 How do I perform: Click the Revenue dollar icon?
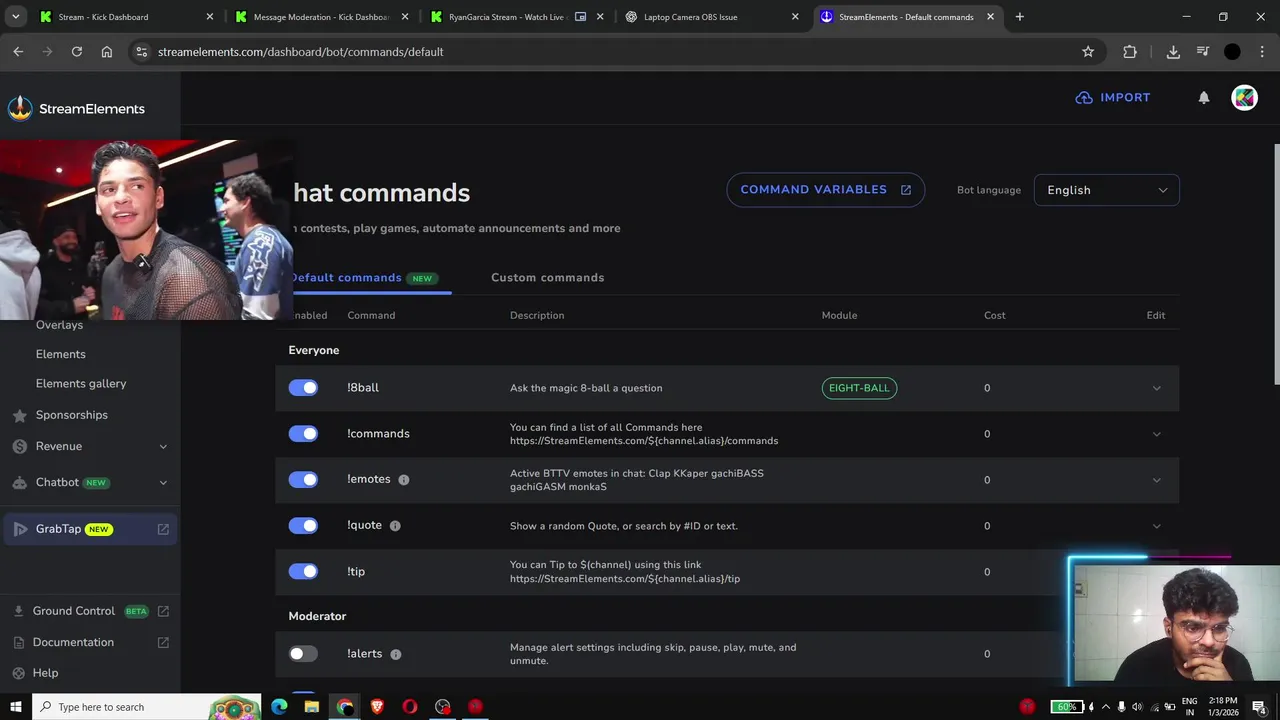click(x=19, y=446)
